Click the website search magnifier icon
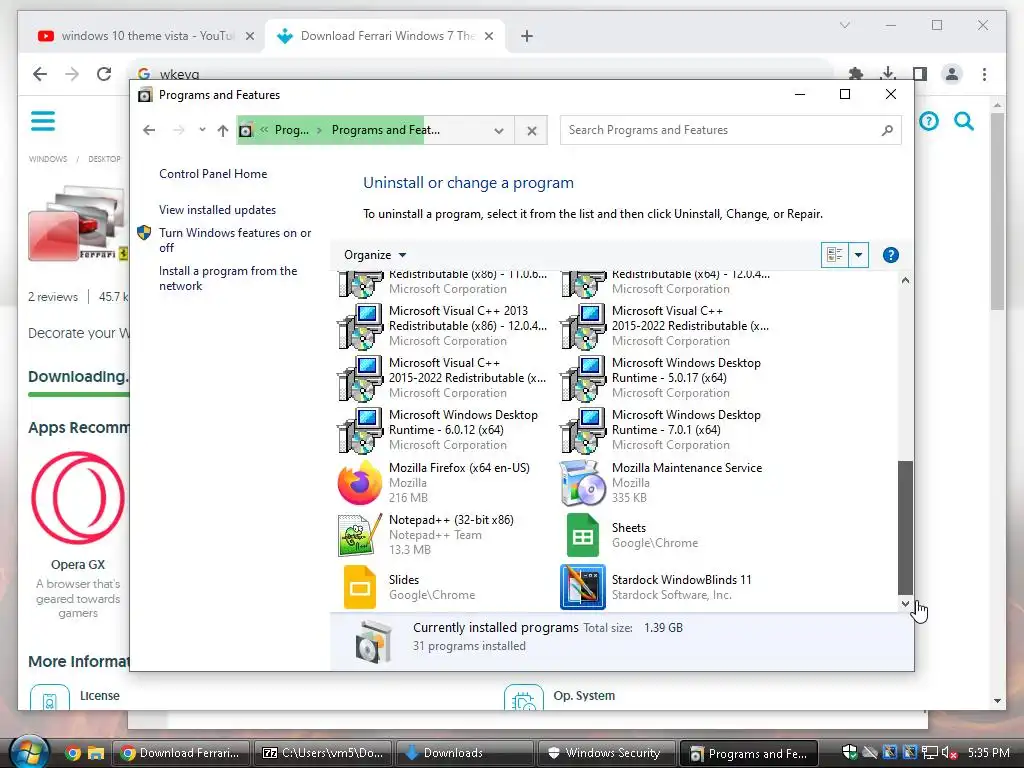The width and height of the screenshot is (1024, 768). 964,121
